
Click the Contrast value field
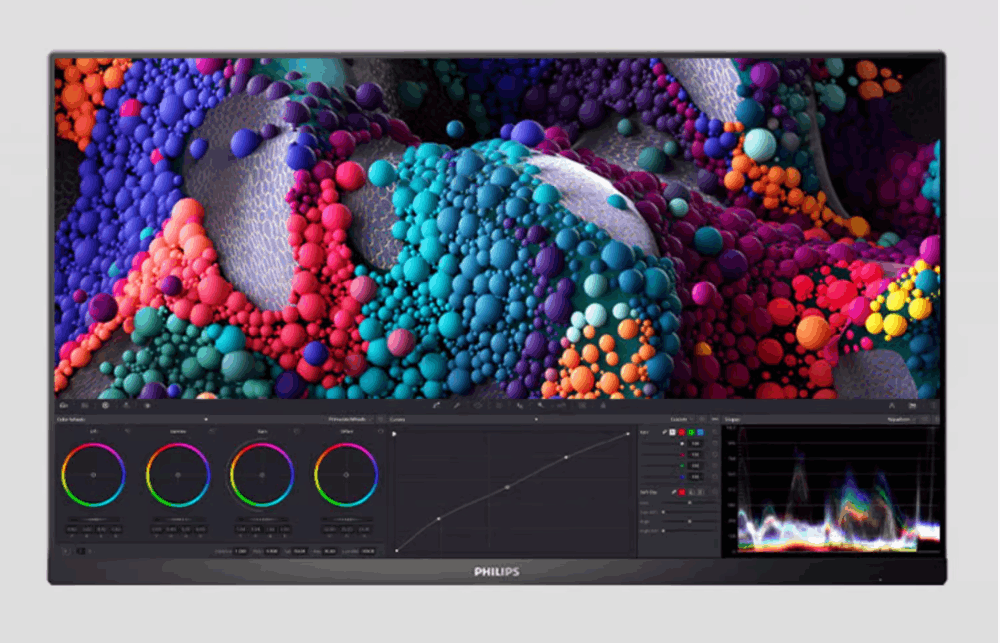[x=240, y=551]
